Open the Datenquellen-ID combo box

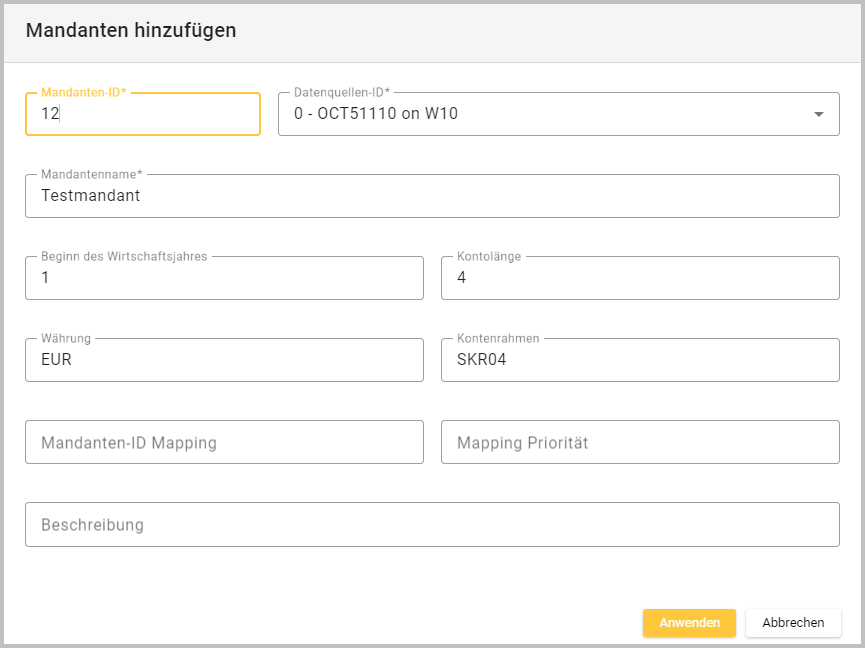[558, 114]
